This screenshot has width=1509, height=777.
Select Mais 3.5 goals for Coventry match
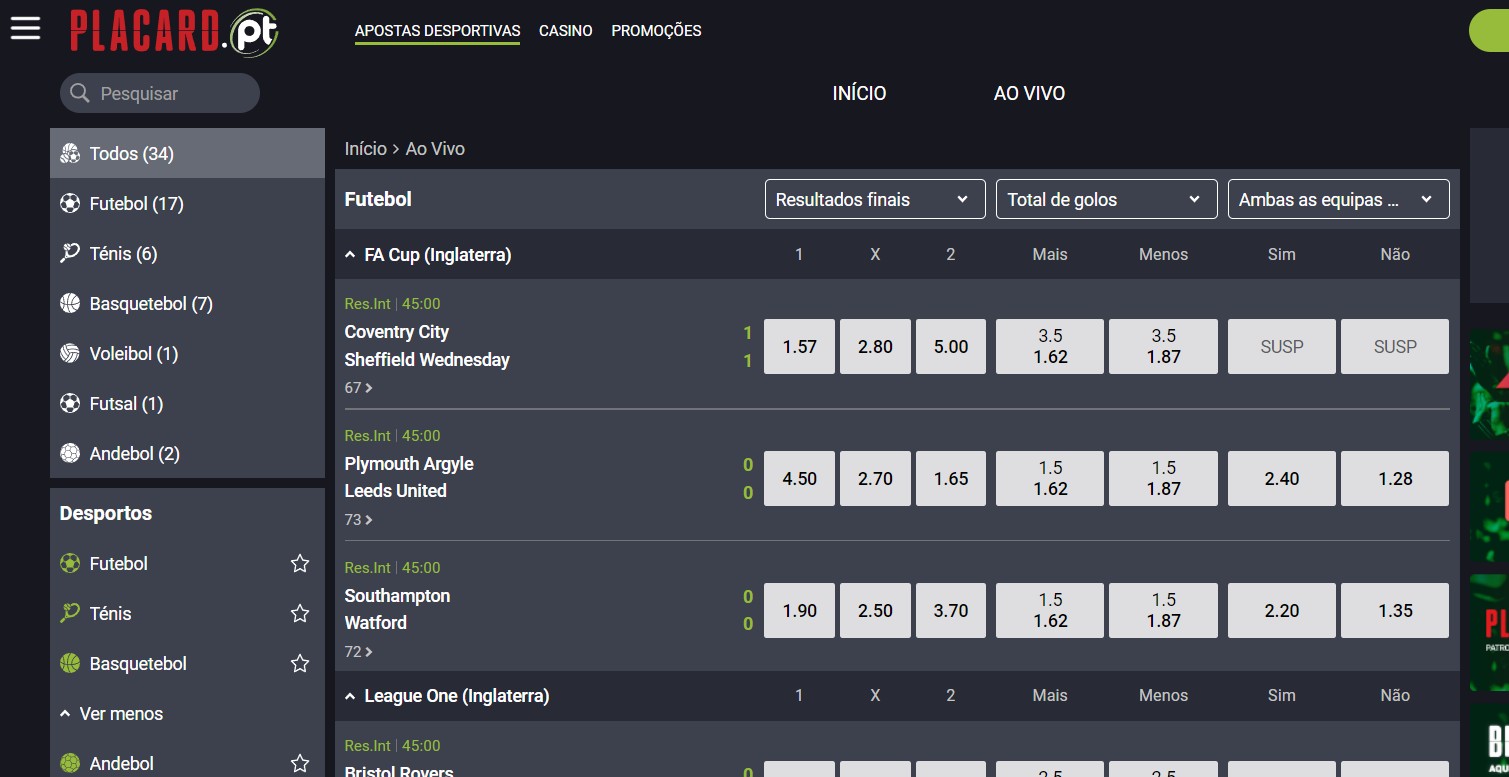pyautogui.click(x=1050, y=346)
